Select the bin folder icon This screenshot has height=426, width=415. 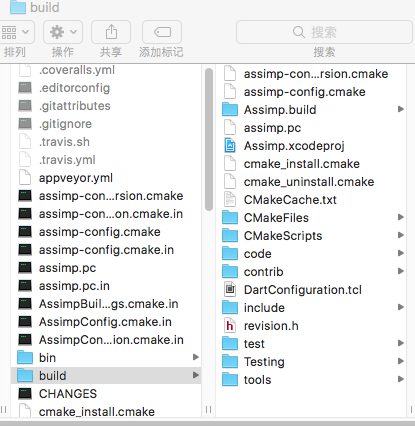[x=25, y=357]
